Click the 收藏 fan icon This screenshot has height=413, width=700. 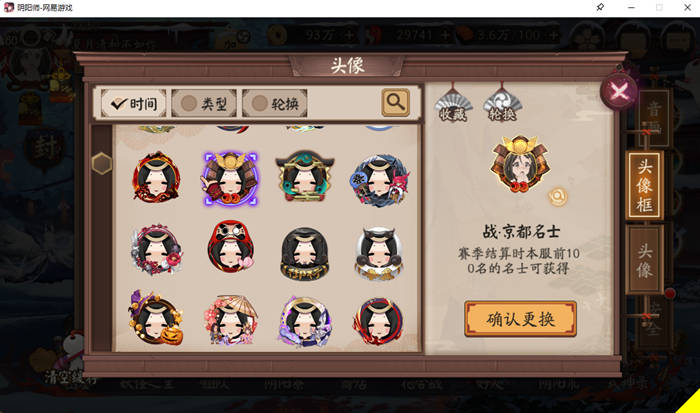453,105
